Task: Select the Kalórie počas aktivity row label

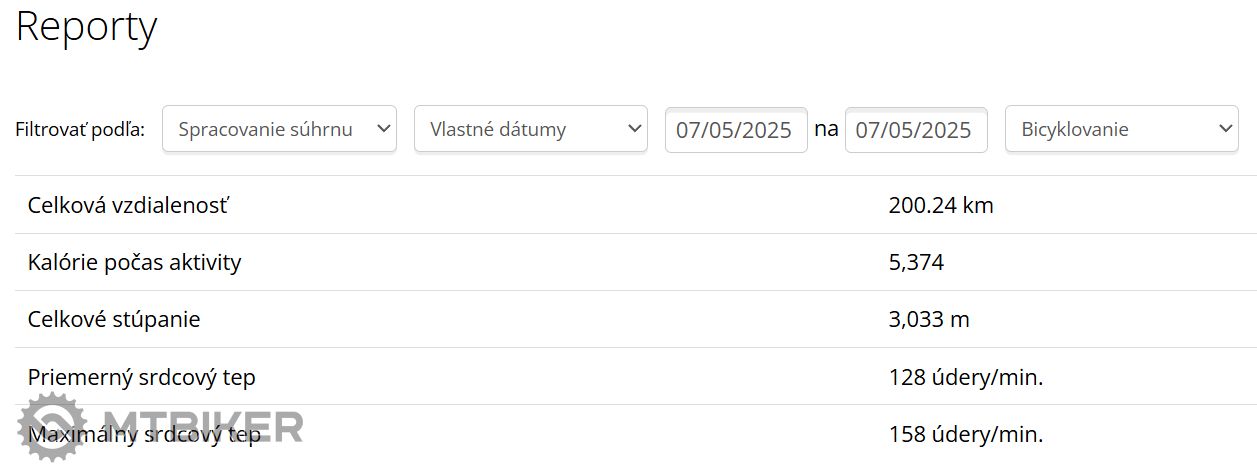Action: (x=134, y=263)
